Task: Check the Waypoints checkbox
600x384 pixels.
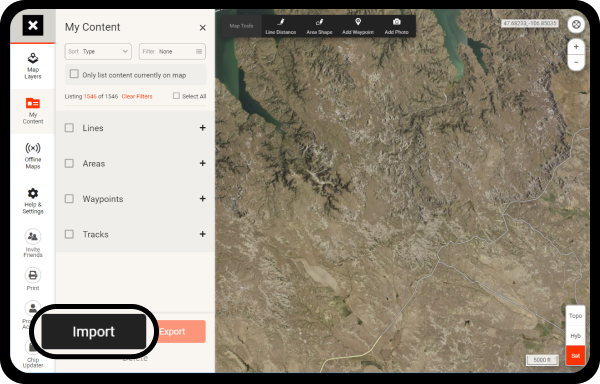Action: coord(69,199)
